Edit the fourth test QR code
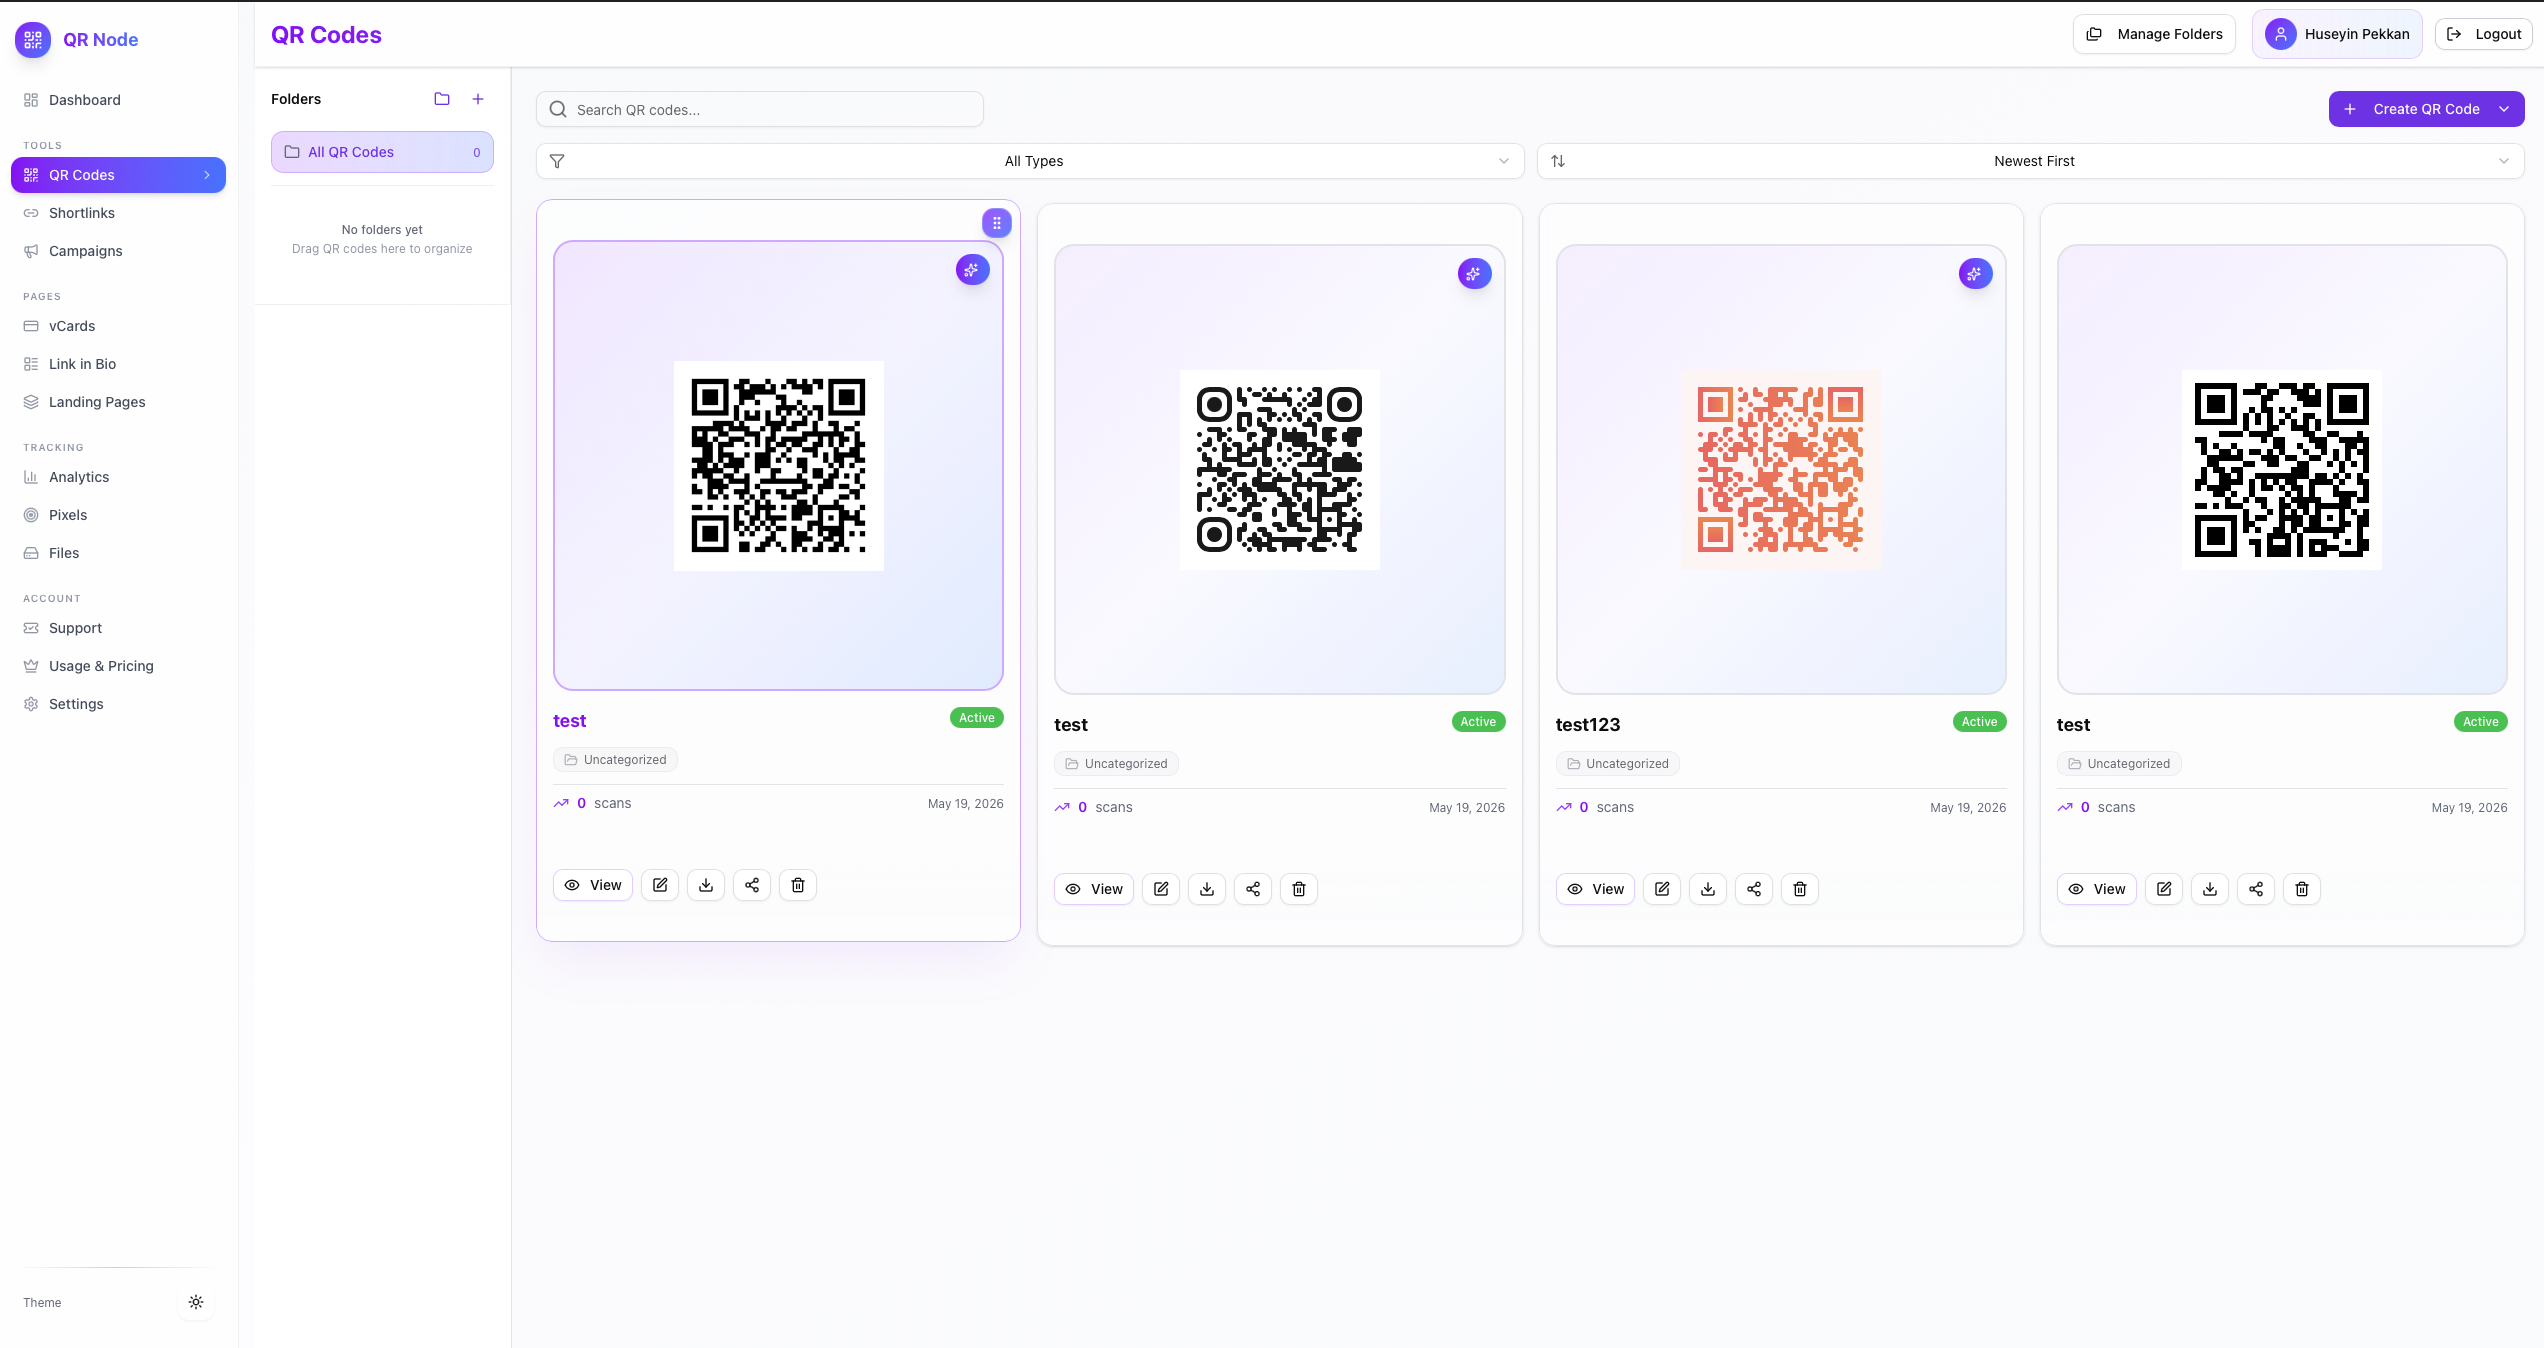 (x=2164, y=889)
